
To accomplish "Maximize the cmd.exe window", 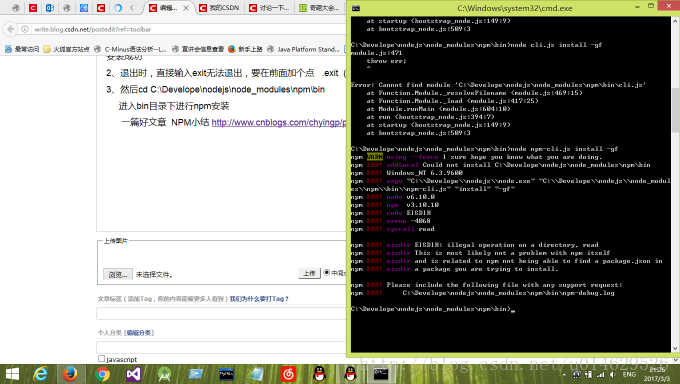I will pos(651,6).
